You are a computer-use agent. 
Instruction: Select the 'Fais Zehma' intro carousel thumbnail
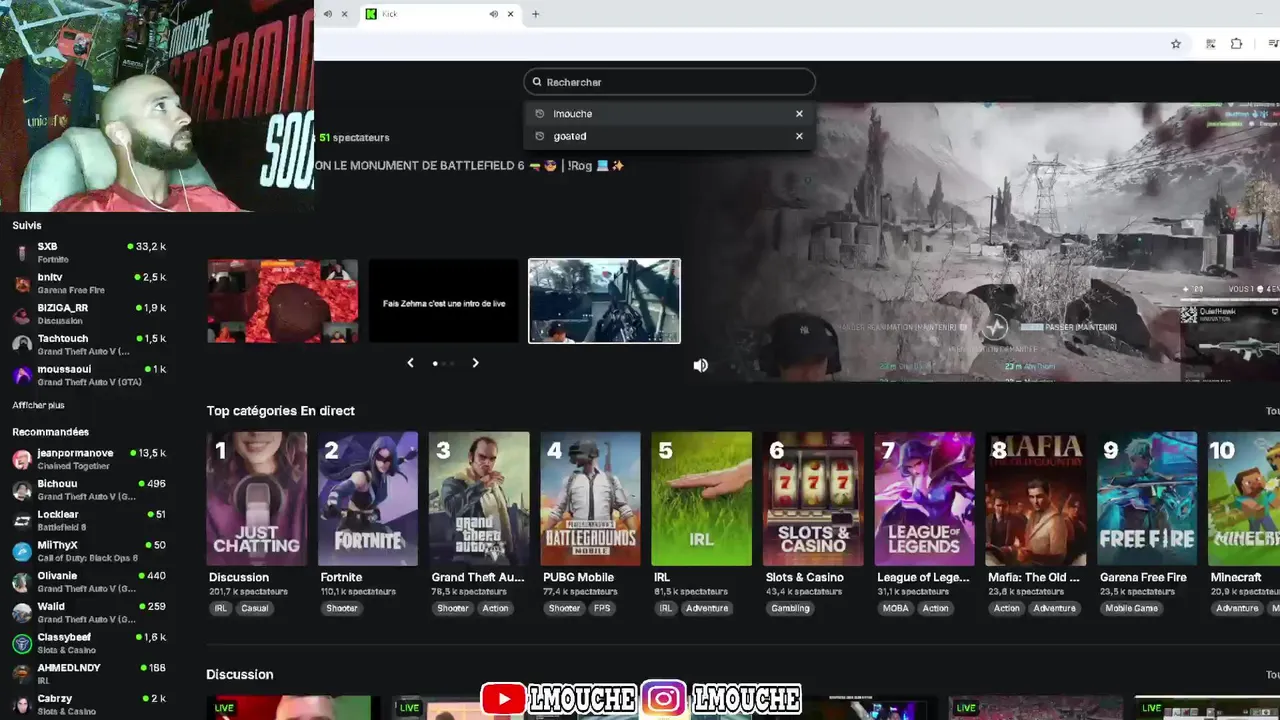coord(444,301)
